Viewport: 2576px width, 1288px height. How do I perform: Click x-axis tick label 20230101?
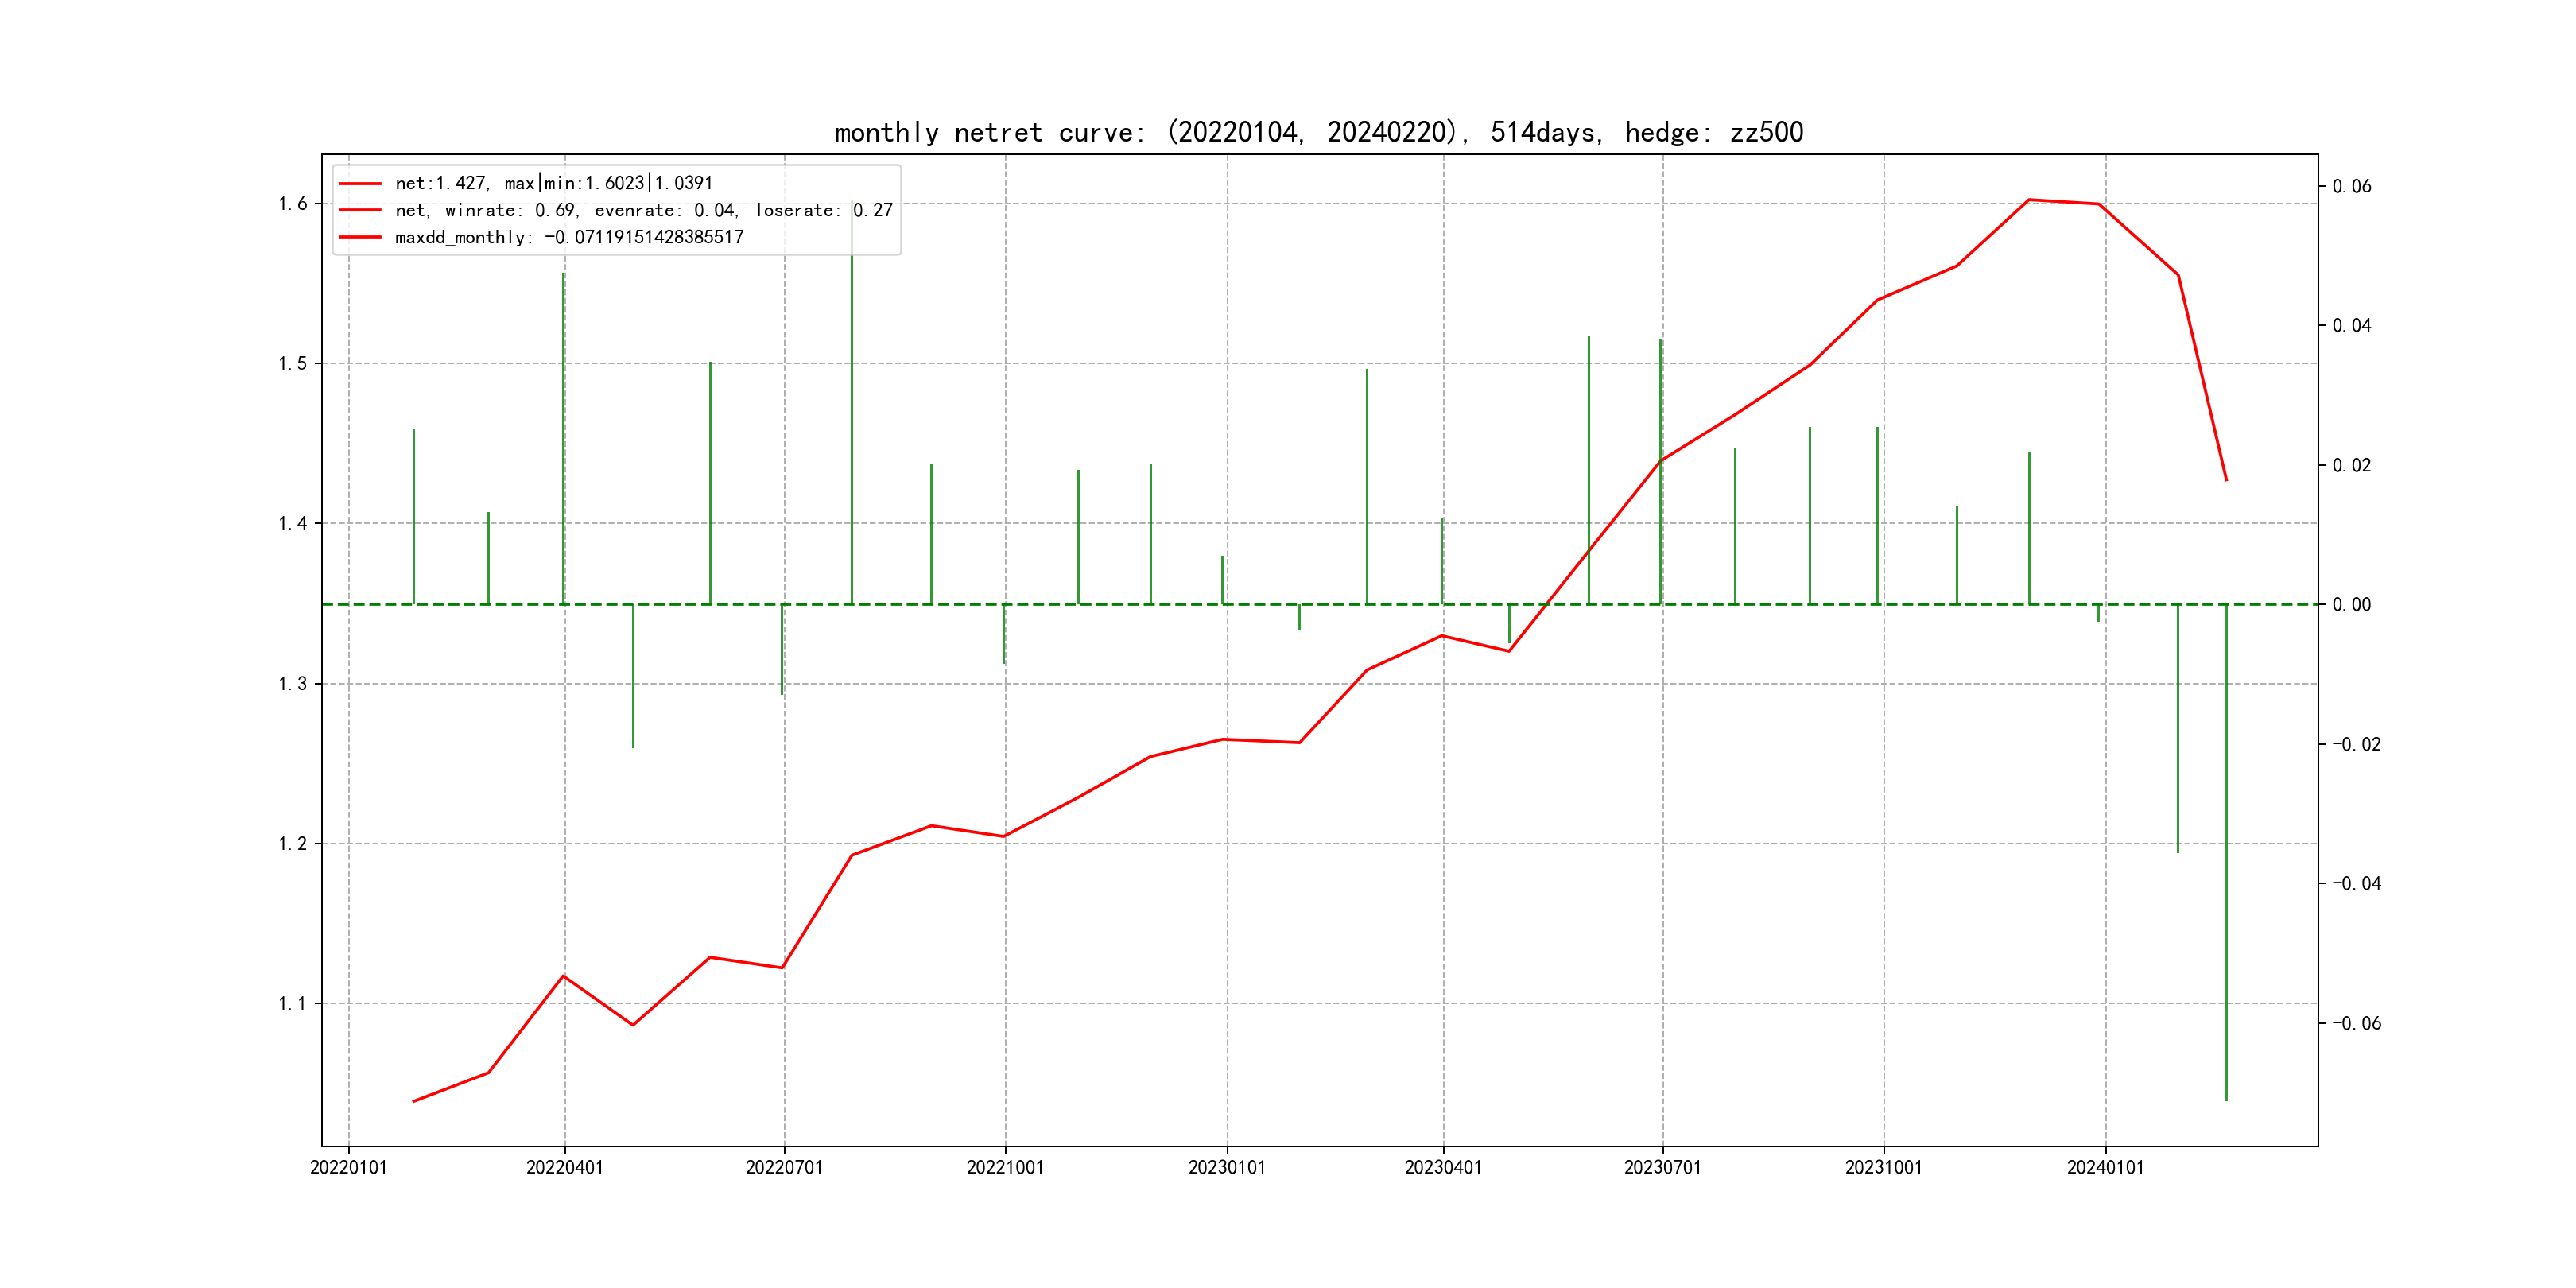coord(1227,1167)
